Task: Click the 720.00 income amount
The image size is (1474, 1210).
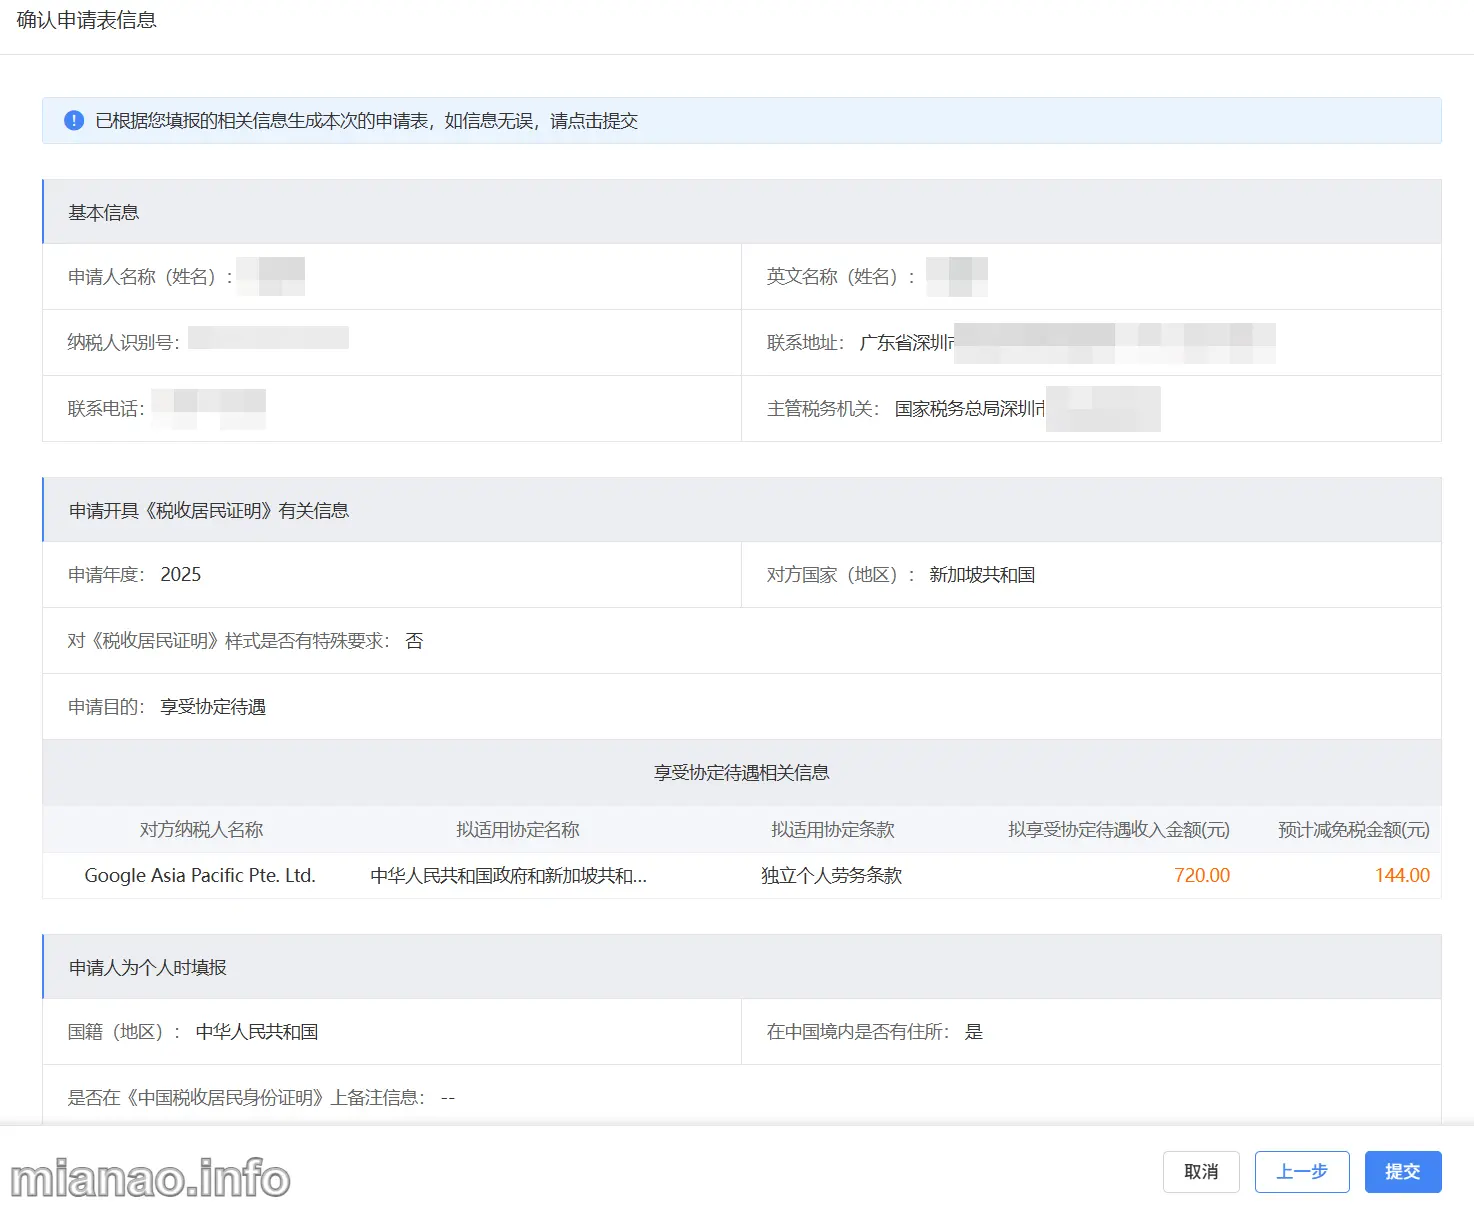Action: click(1201, 876)
